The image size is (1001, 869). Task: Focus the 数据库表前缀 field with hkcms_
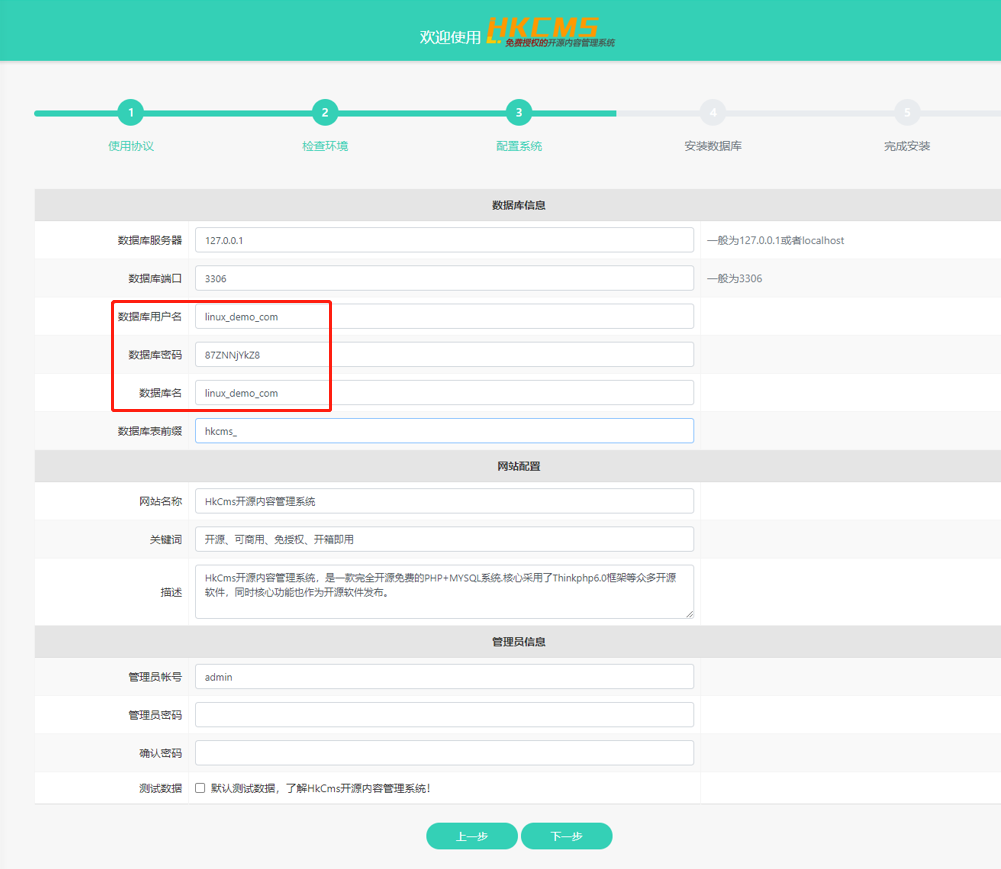pos(444,431)
